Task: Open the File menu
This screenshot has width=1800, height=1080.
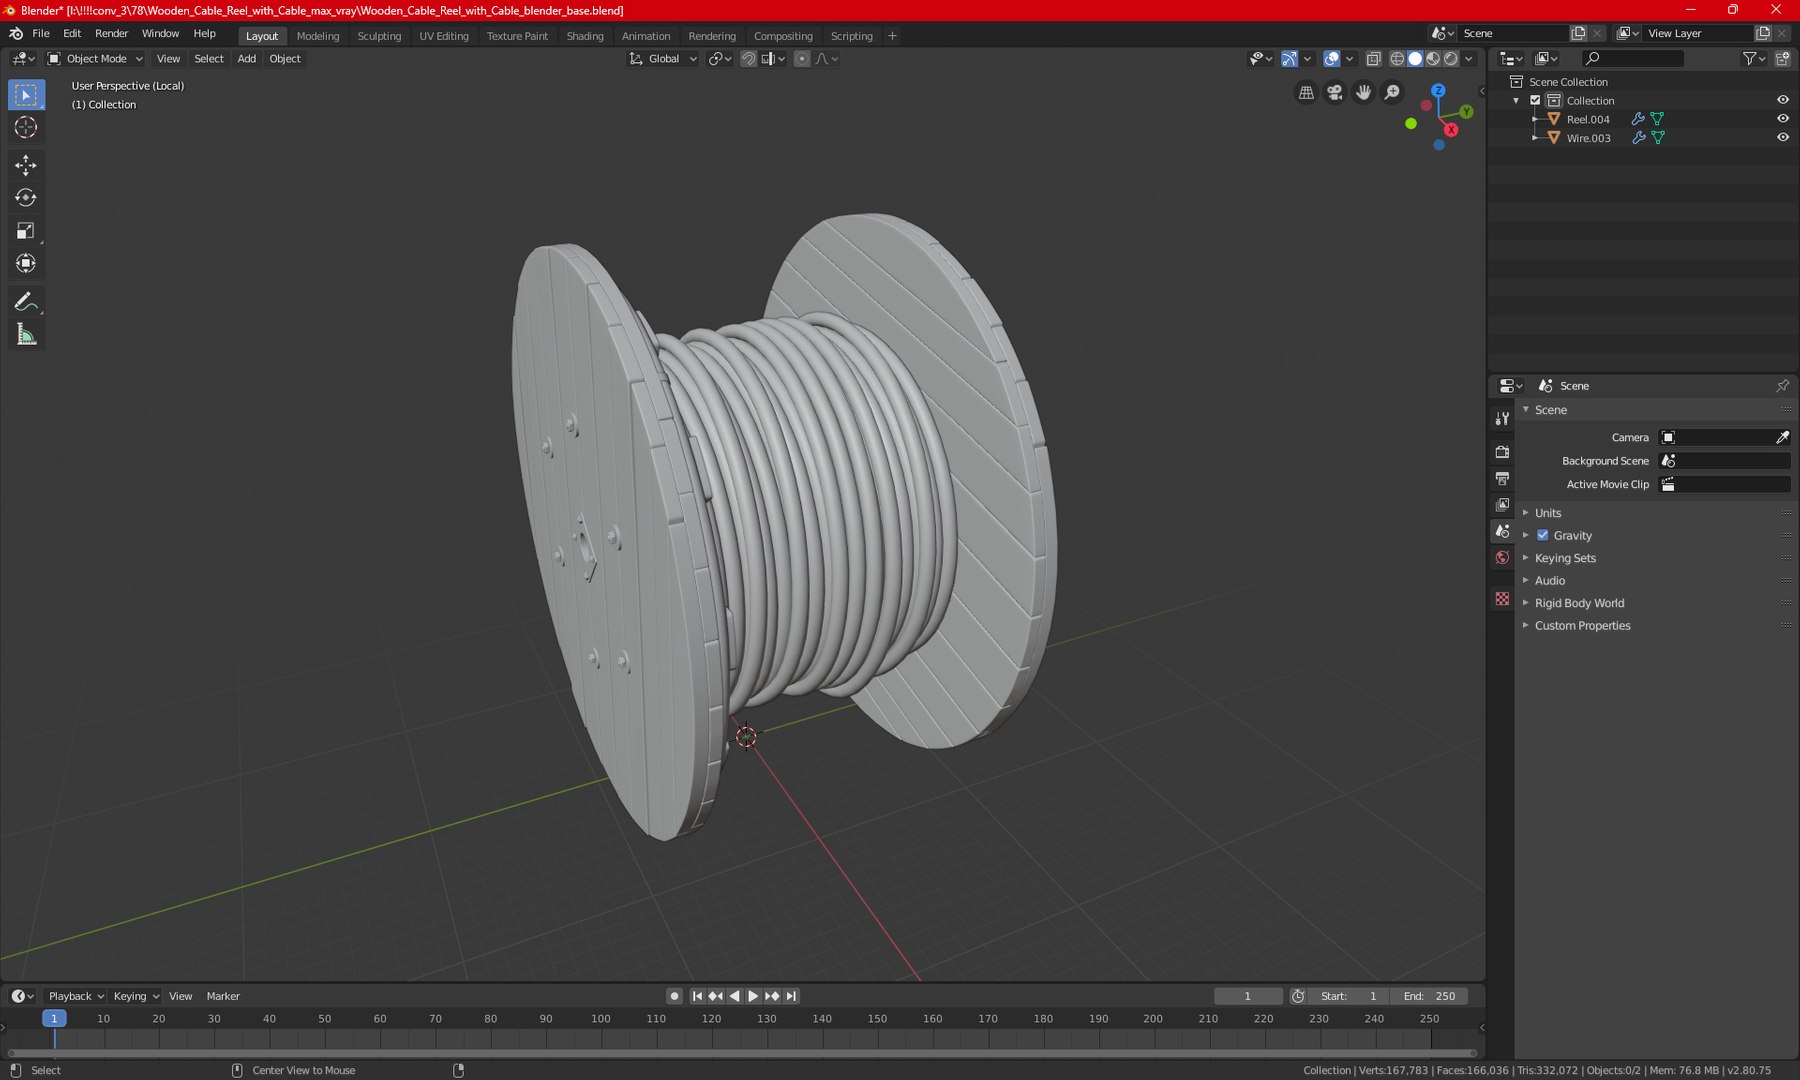Action: [41, 34]
